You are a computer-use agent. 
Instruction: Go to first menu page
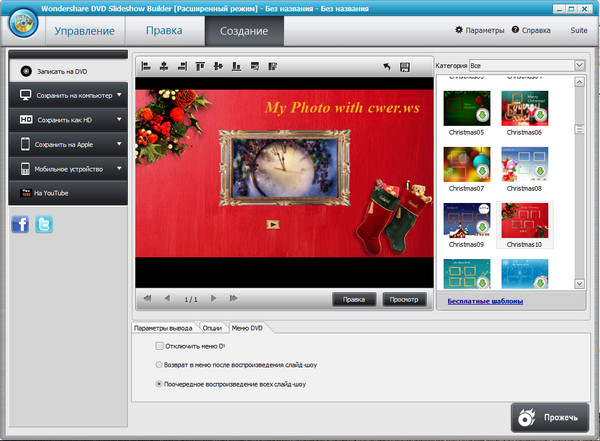click(x=147, y=298)
